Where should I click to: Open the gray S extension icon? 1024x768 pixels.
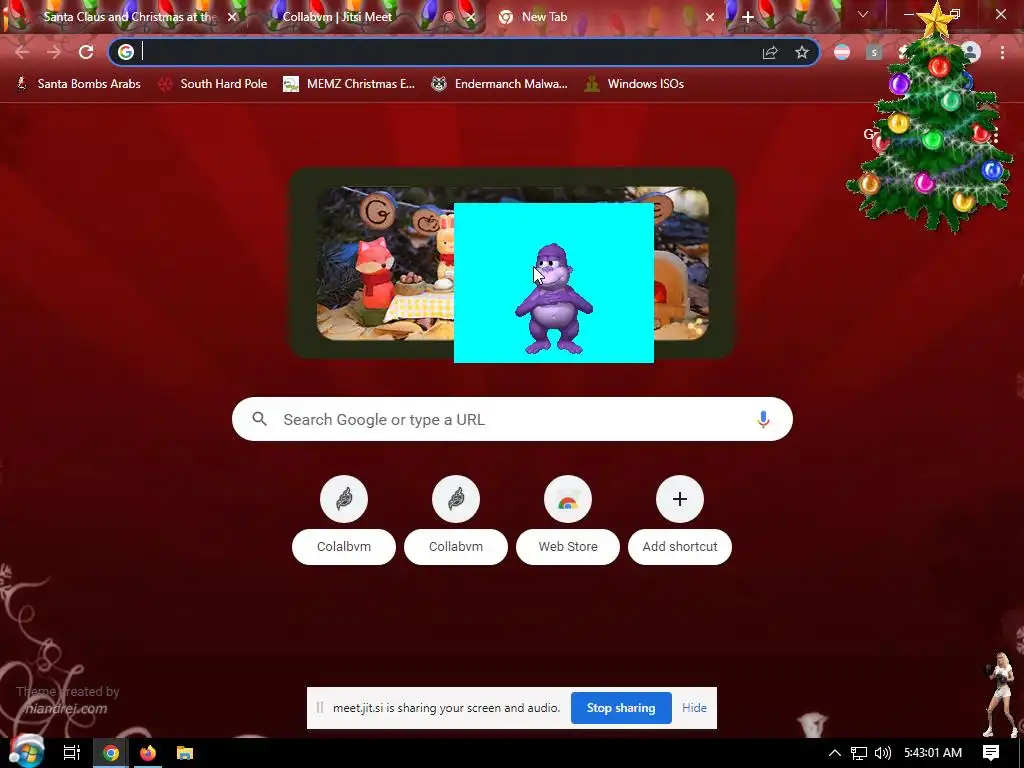pos(874,52)
